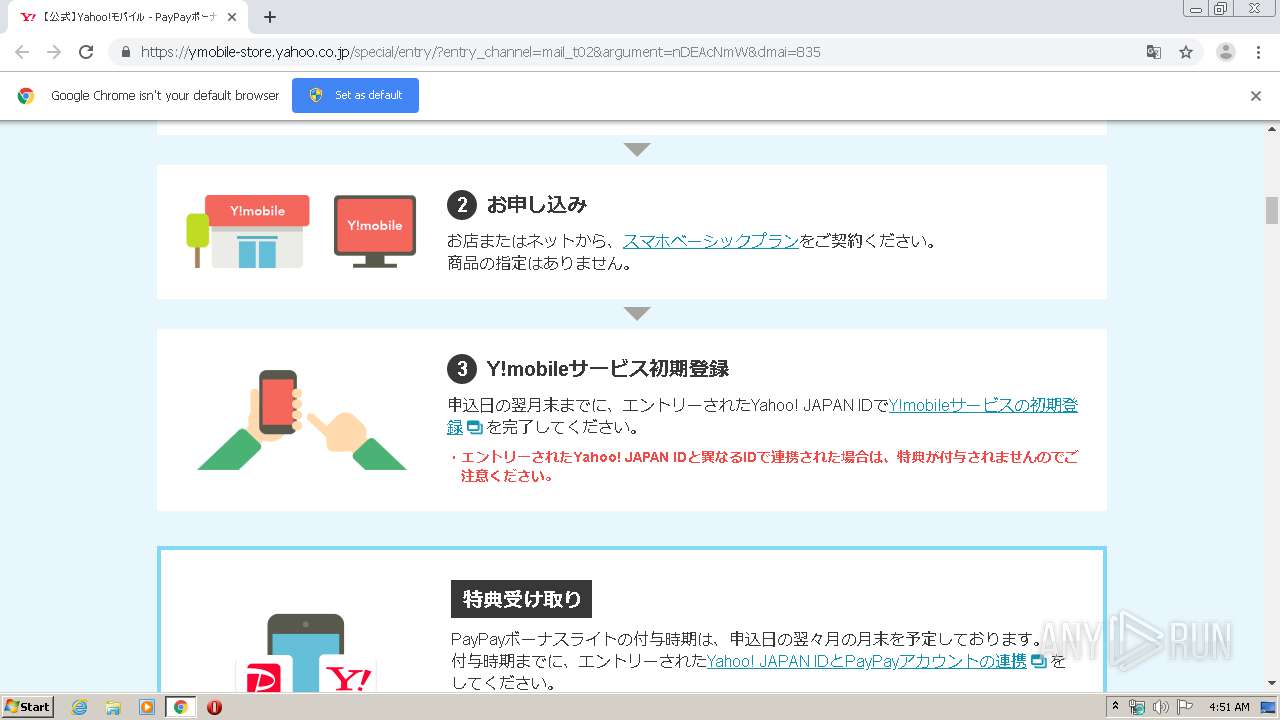Click the address bar URL
This screenshot has width=1280, height=720.
click(480, 52)
